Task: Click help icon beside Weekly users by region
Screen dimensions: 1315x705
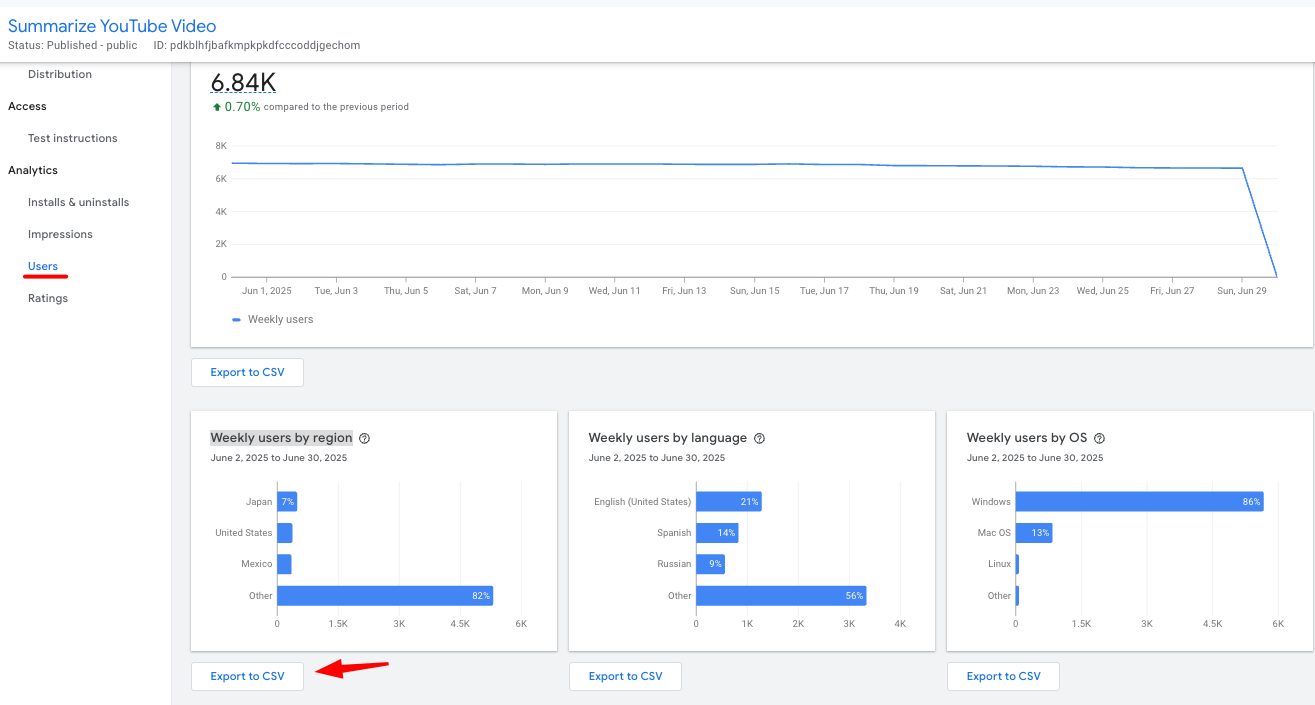Action: pyautogui.click(x=365, y=438)
